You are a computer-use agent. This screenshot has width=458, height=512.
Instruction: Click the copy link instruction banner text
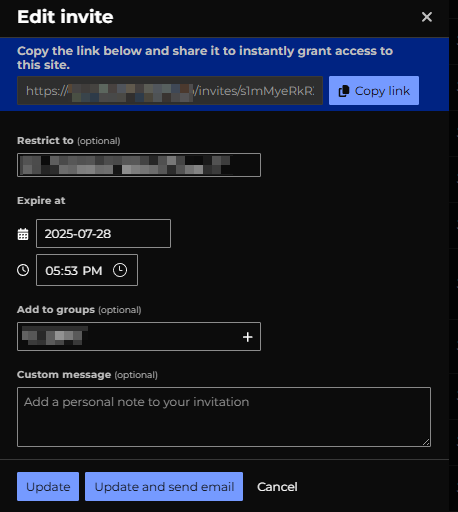[205, 58]
